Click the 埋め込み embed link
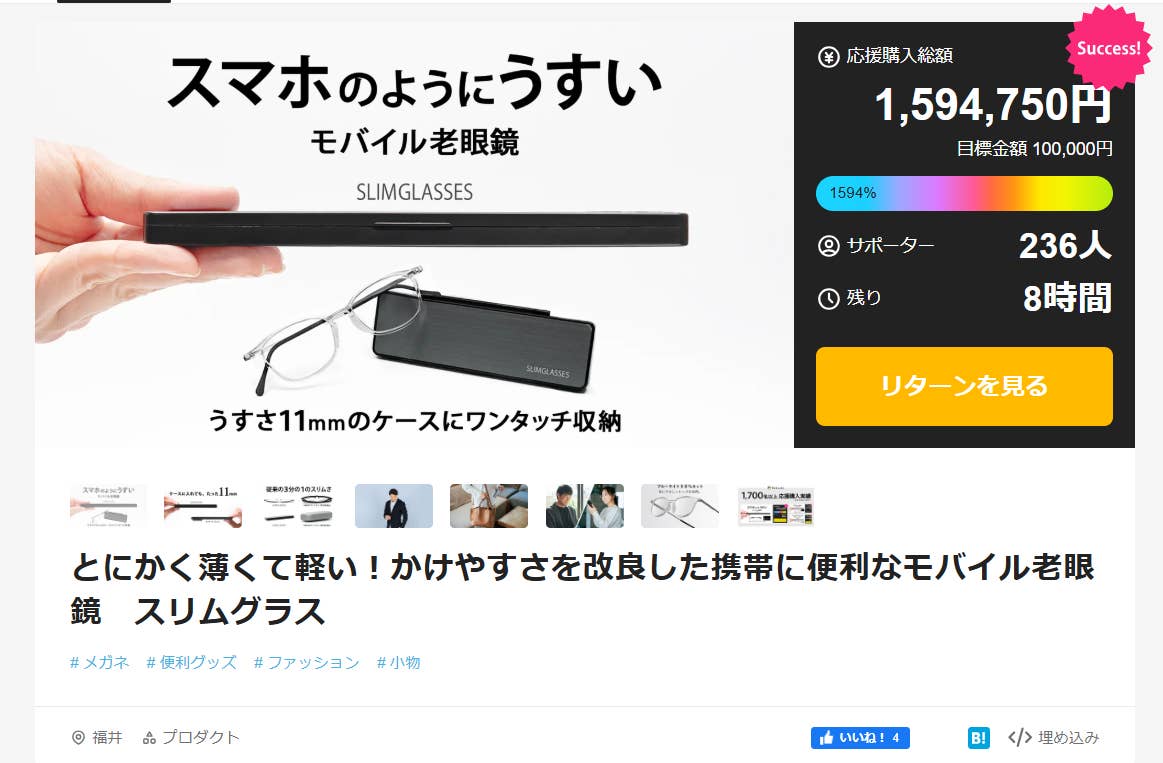This screenshot has width=1163, height=763. pyautogui.click(x=1068, y=737)
